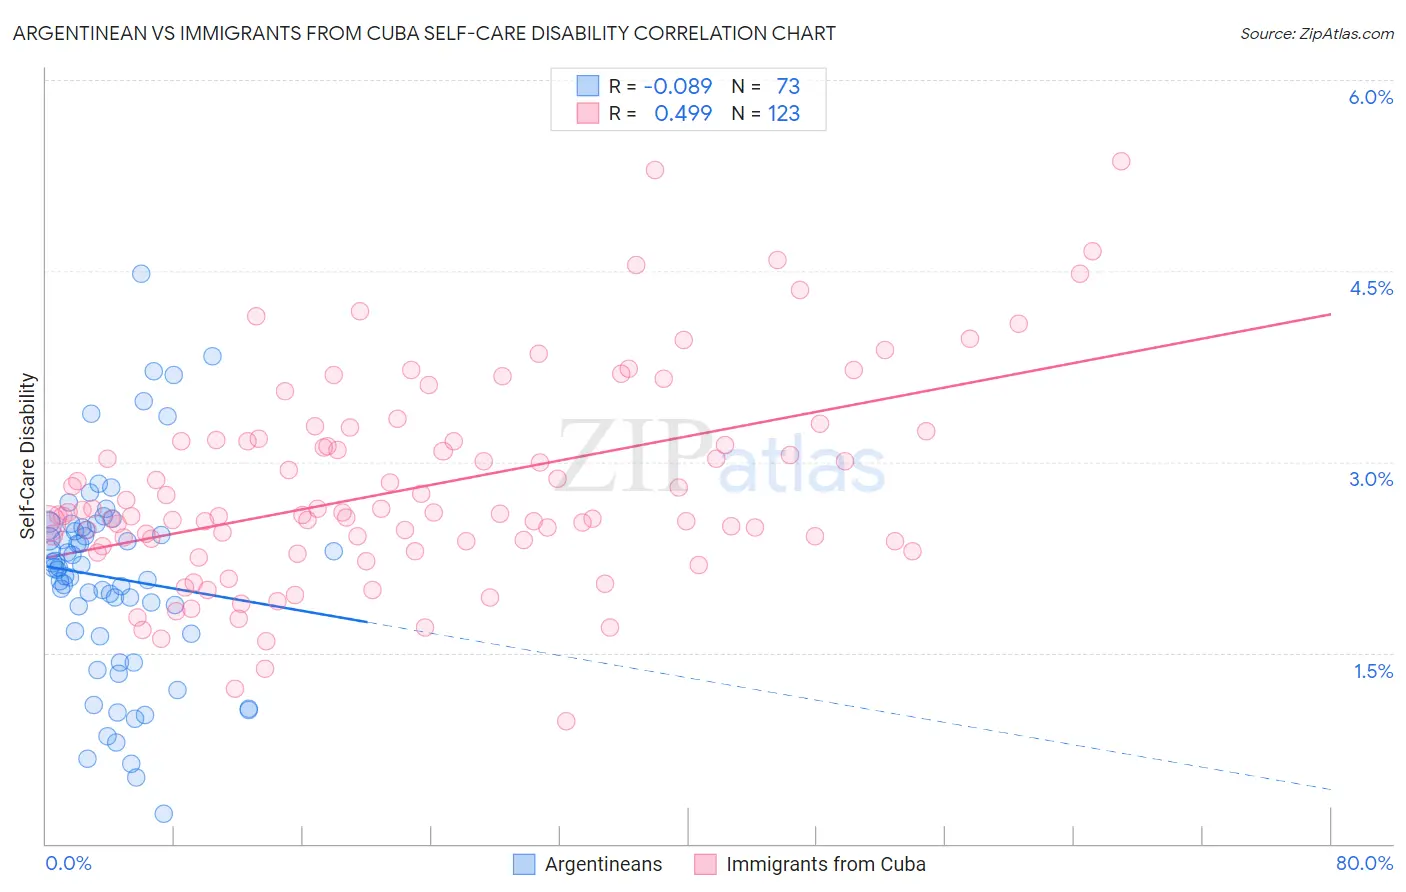This screenshot has width=1406, height=892.
Task: Select the Immigrants from Cuba legend label
Action: point(826,864)
